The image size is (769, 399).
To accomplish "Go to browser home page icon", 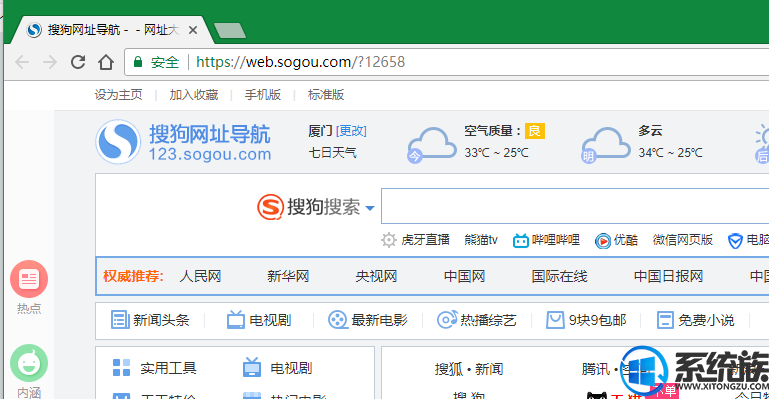I will pyautogui.click(x=105, y=62).
